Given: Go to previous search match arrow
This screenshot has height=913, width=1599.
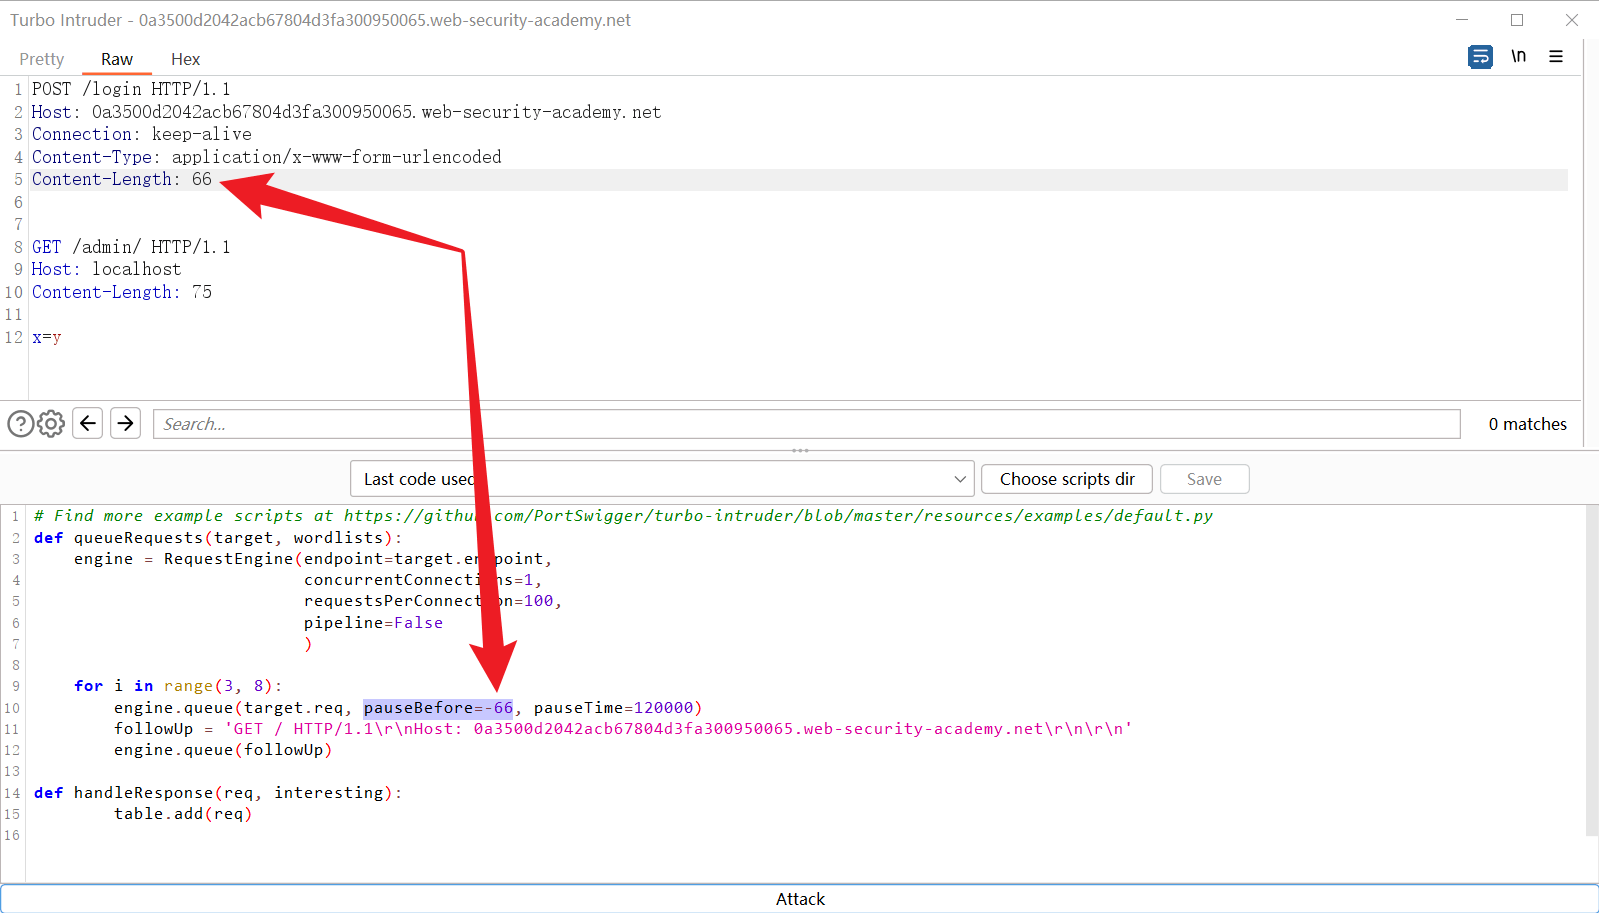Looking at the screenshot, I should [88, 423].
